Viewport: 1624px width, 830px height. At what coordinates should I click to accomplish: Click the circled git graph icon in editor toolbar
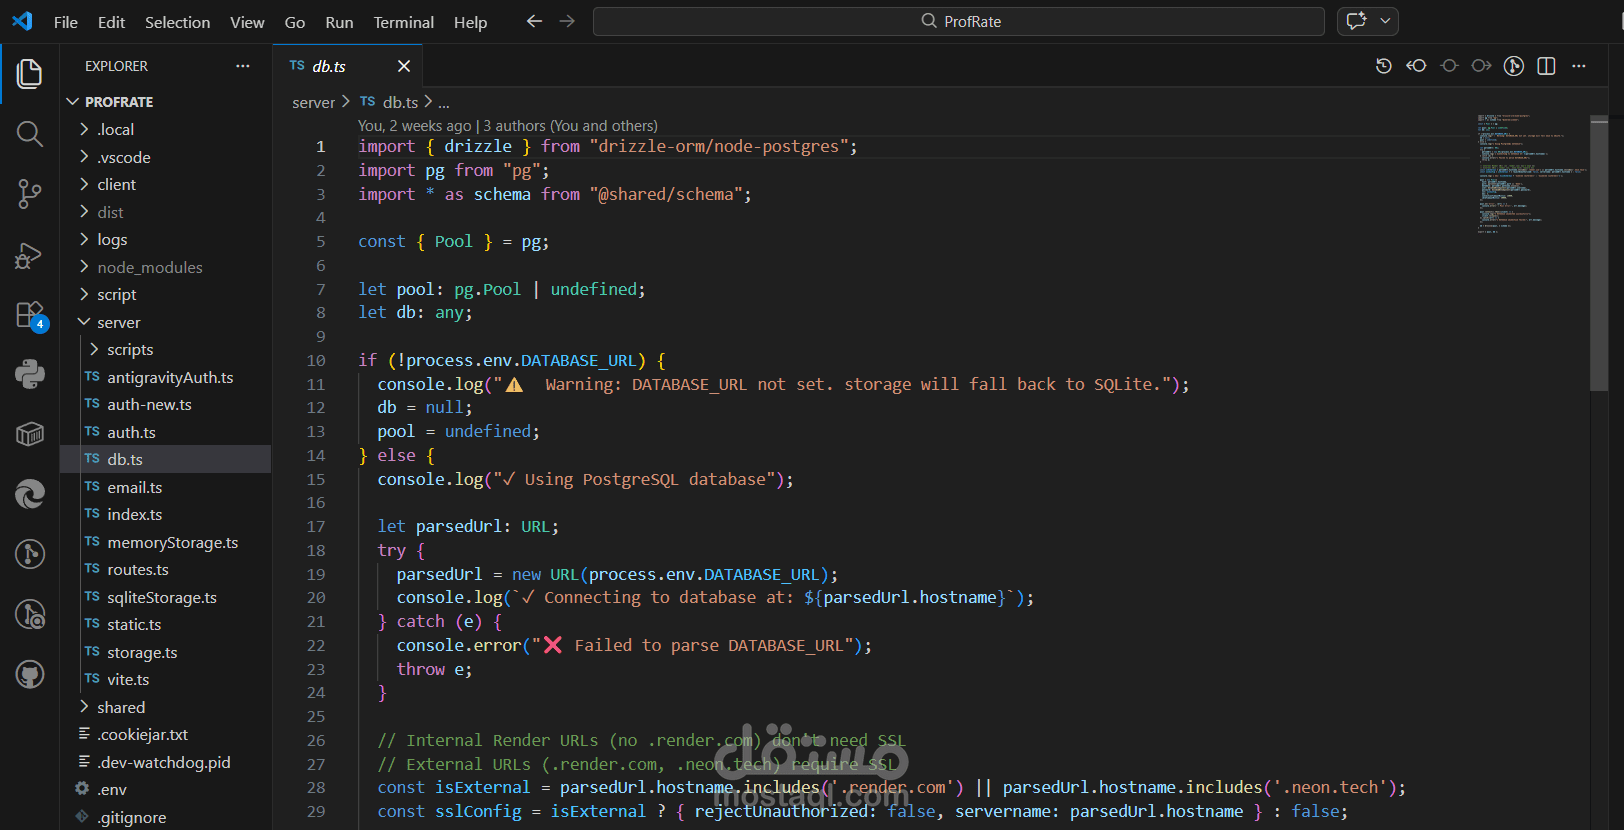[1514, 66]
